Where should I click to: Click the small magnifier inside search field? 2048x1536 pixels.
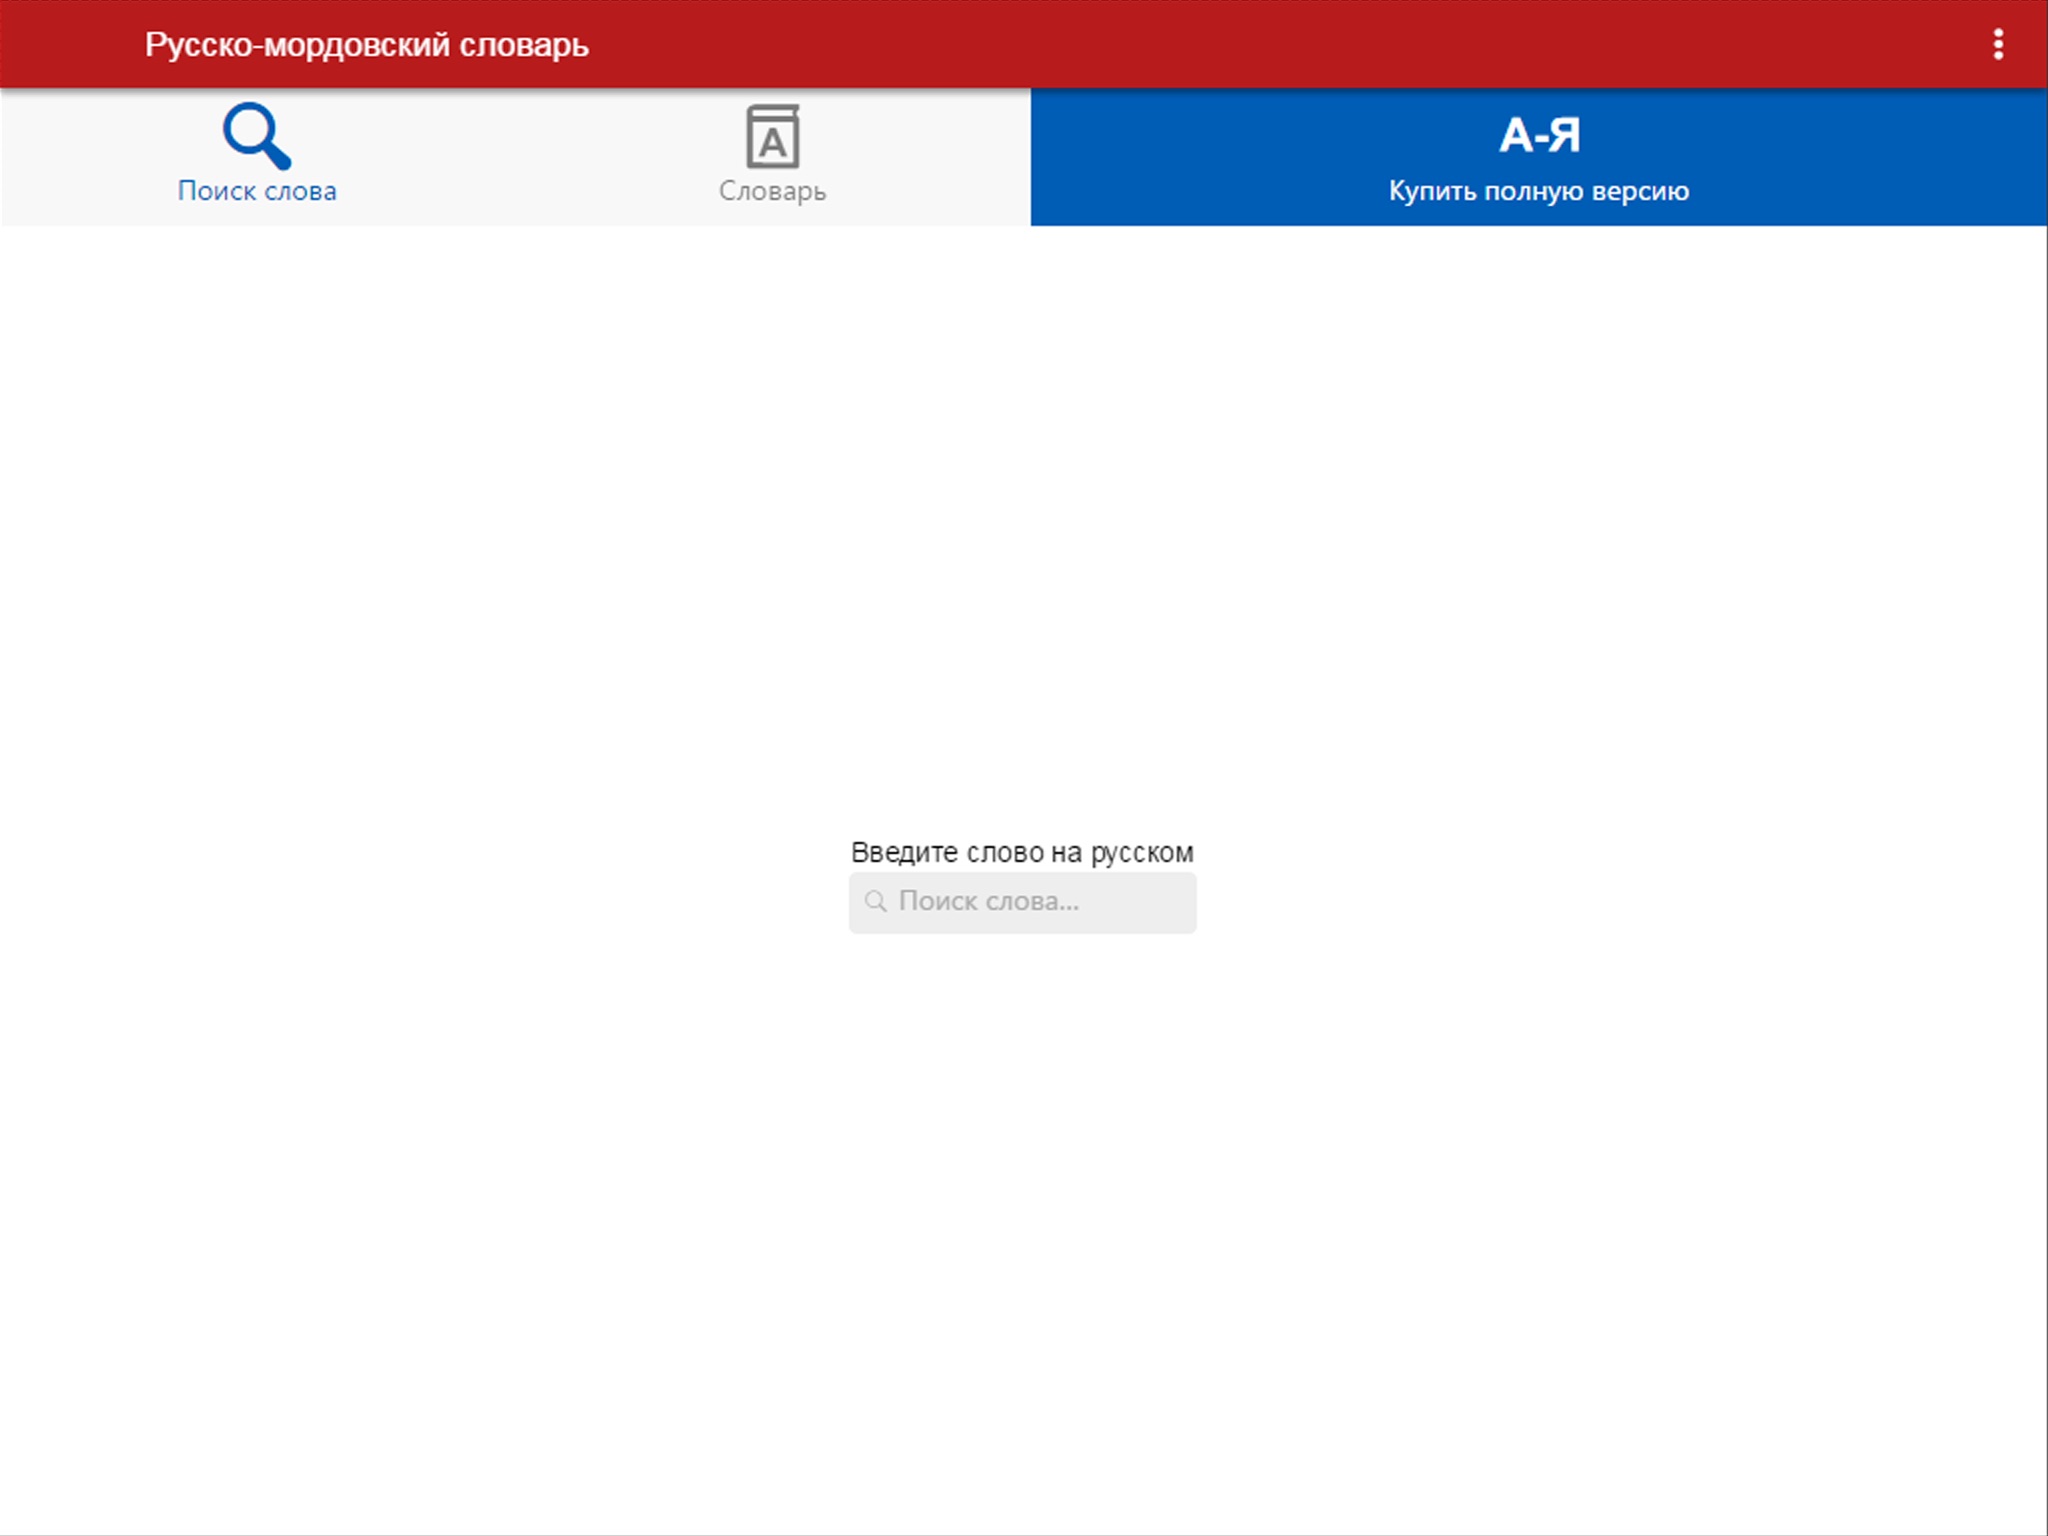(875, 901)
